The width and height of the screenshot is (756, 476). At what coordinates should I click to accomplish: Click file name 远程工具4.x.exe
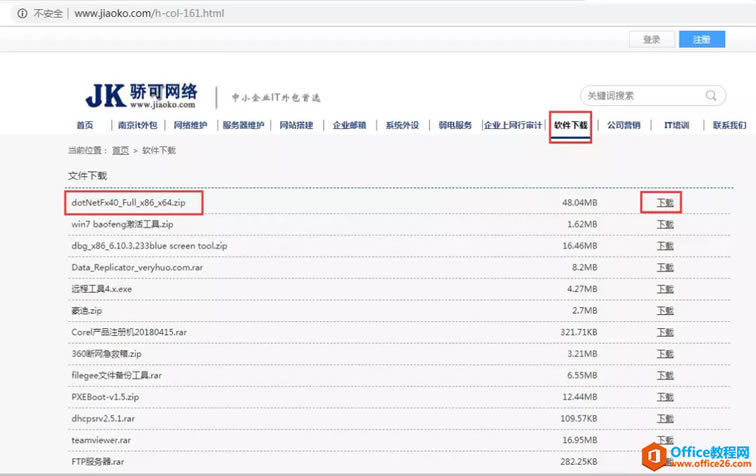101,289
